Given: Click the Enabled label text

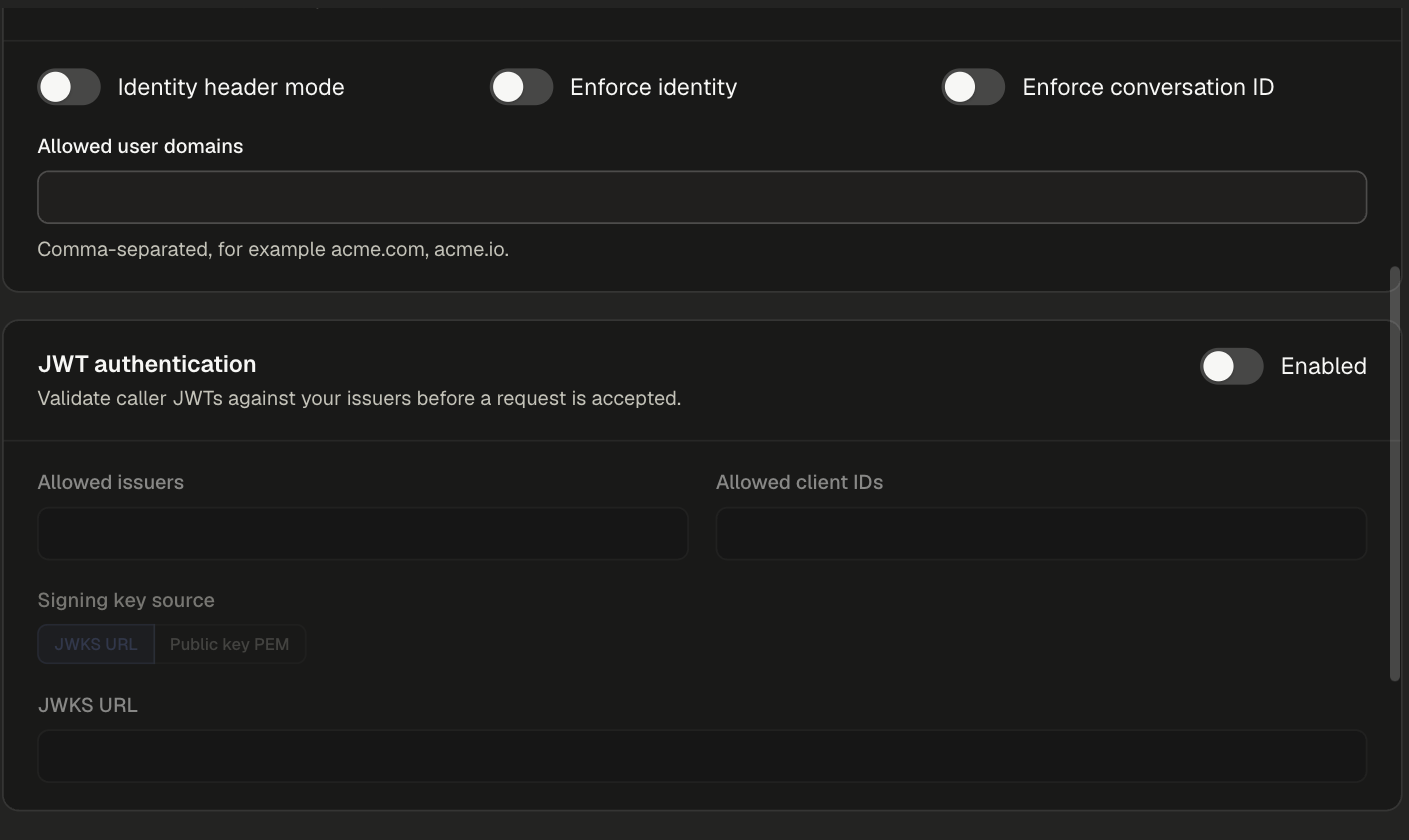Looking at the screenshot, I should [x=1323, y=366].
